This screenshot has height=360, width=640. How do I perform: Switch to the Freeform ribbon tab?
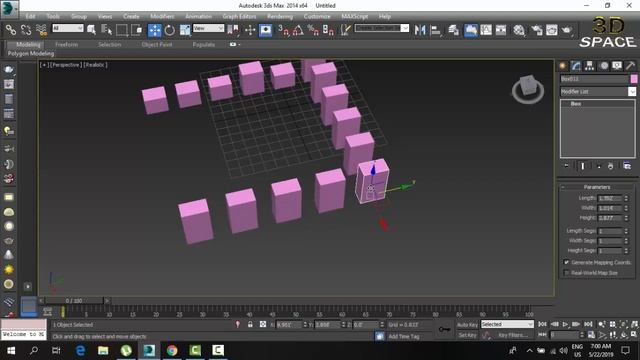[x=67, y=44]
